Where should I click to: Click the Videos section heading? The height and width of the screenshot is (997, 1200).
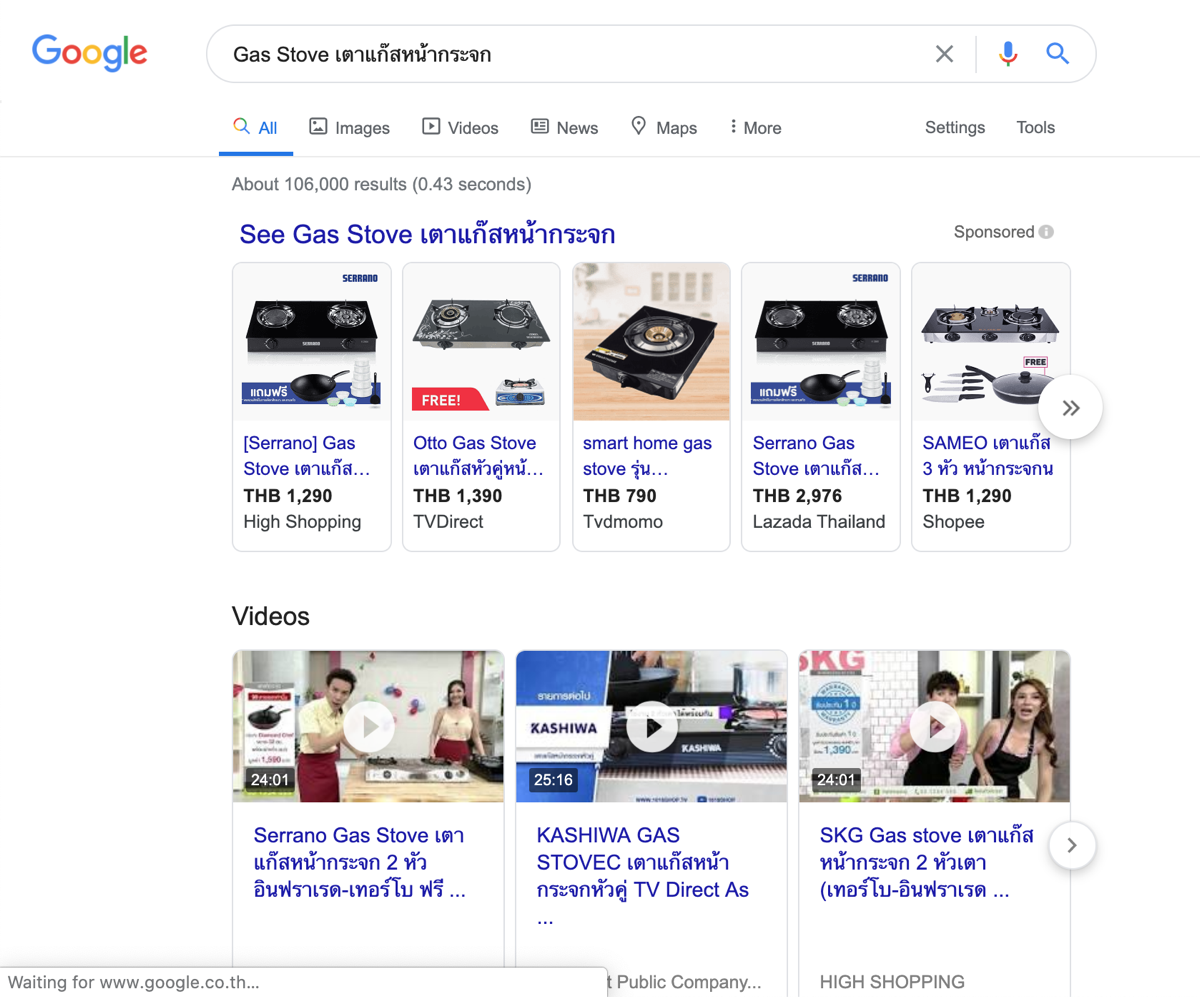click(x=271, y=616)
